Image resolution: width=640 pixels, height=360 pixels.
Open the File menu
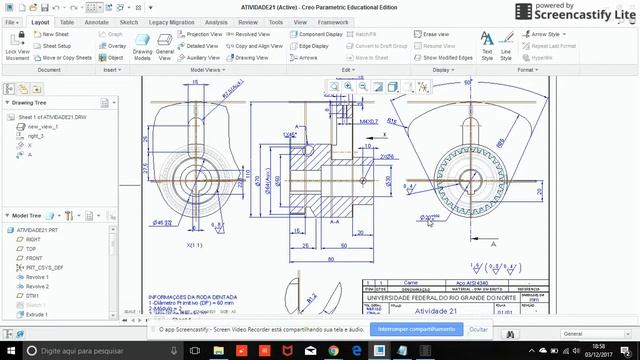coord(11,22)
